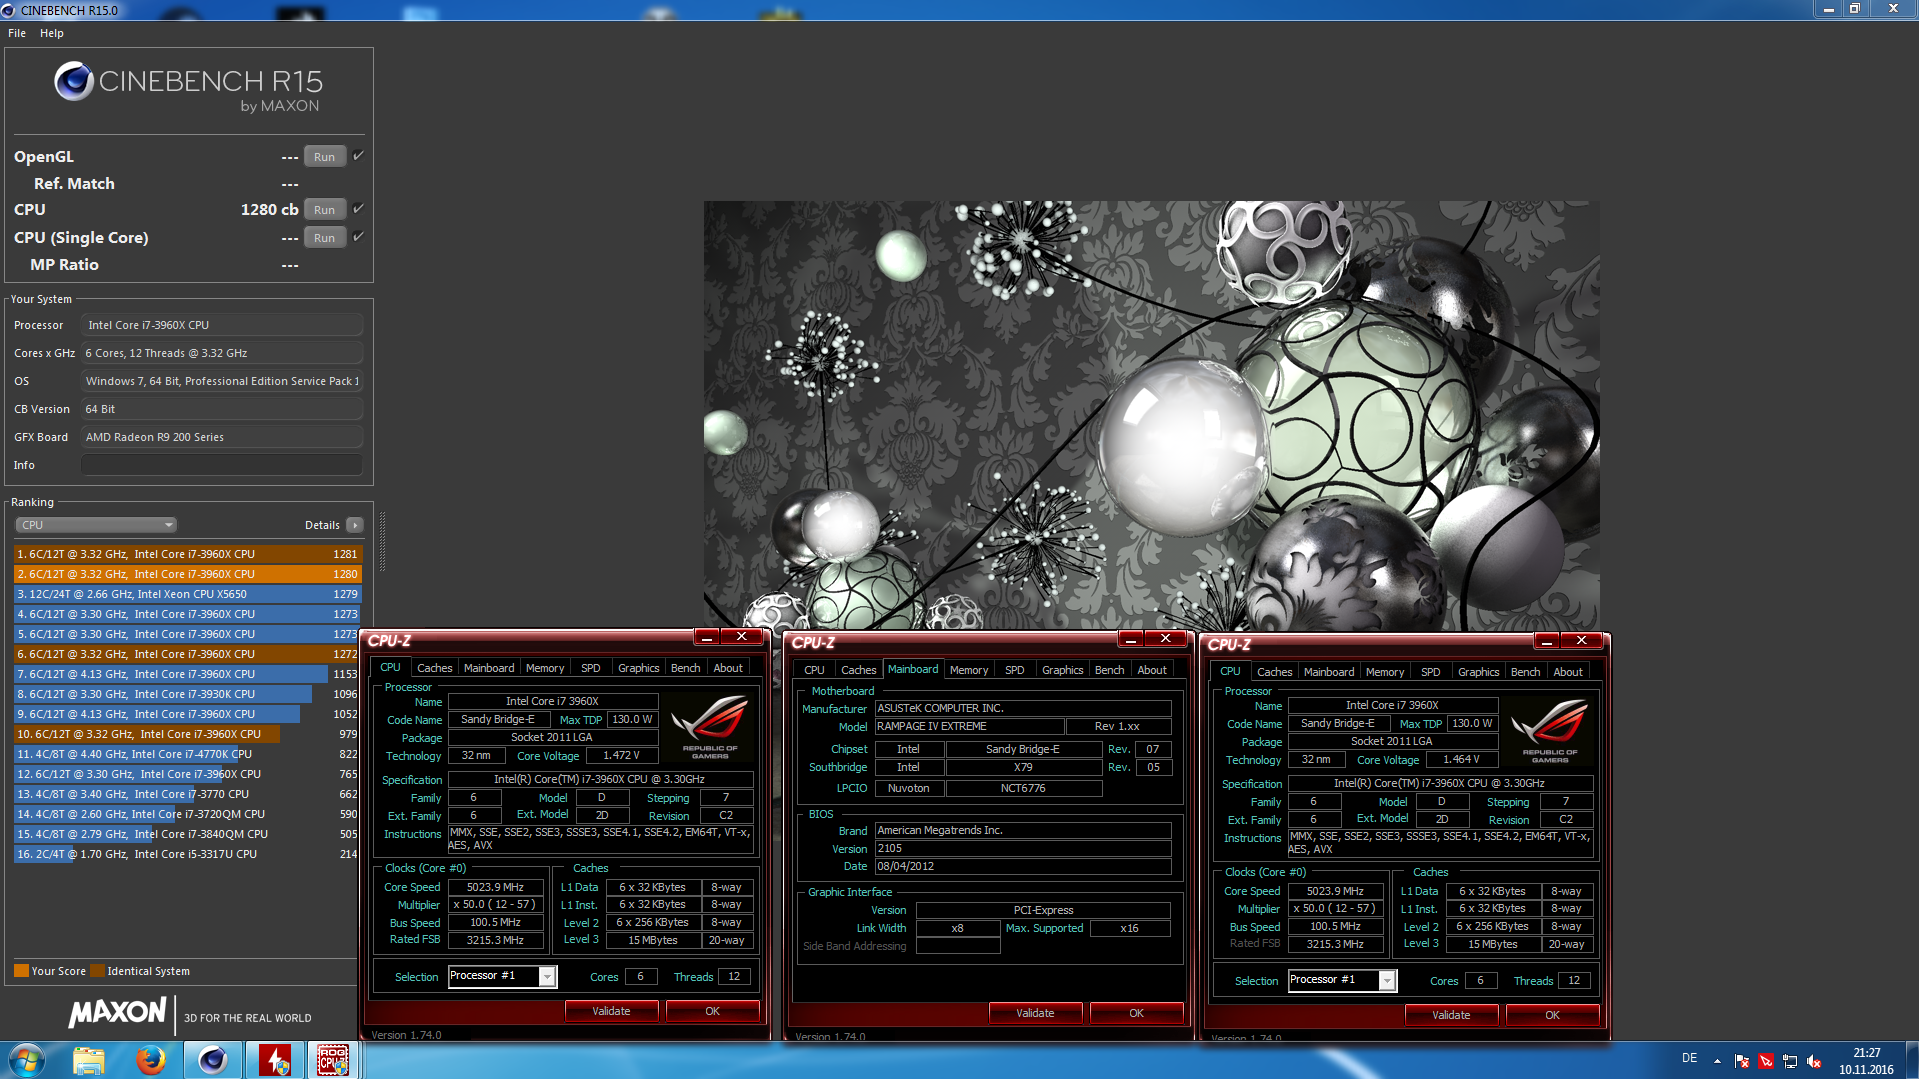Click OK in right CPU-Z window

click(x=1552, y=1015)
